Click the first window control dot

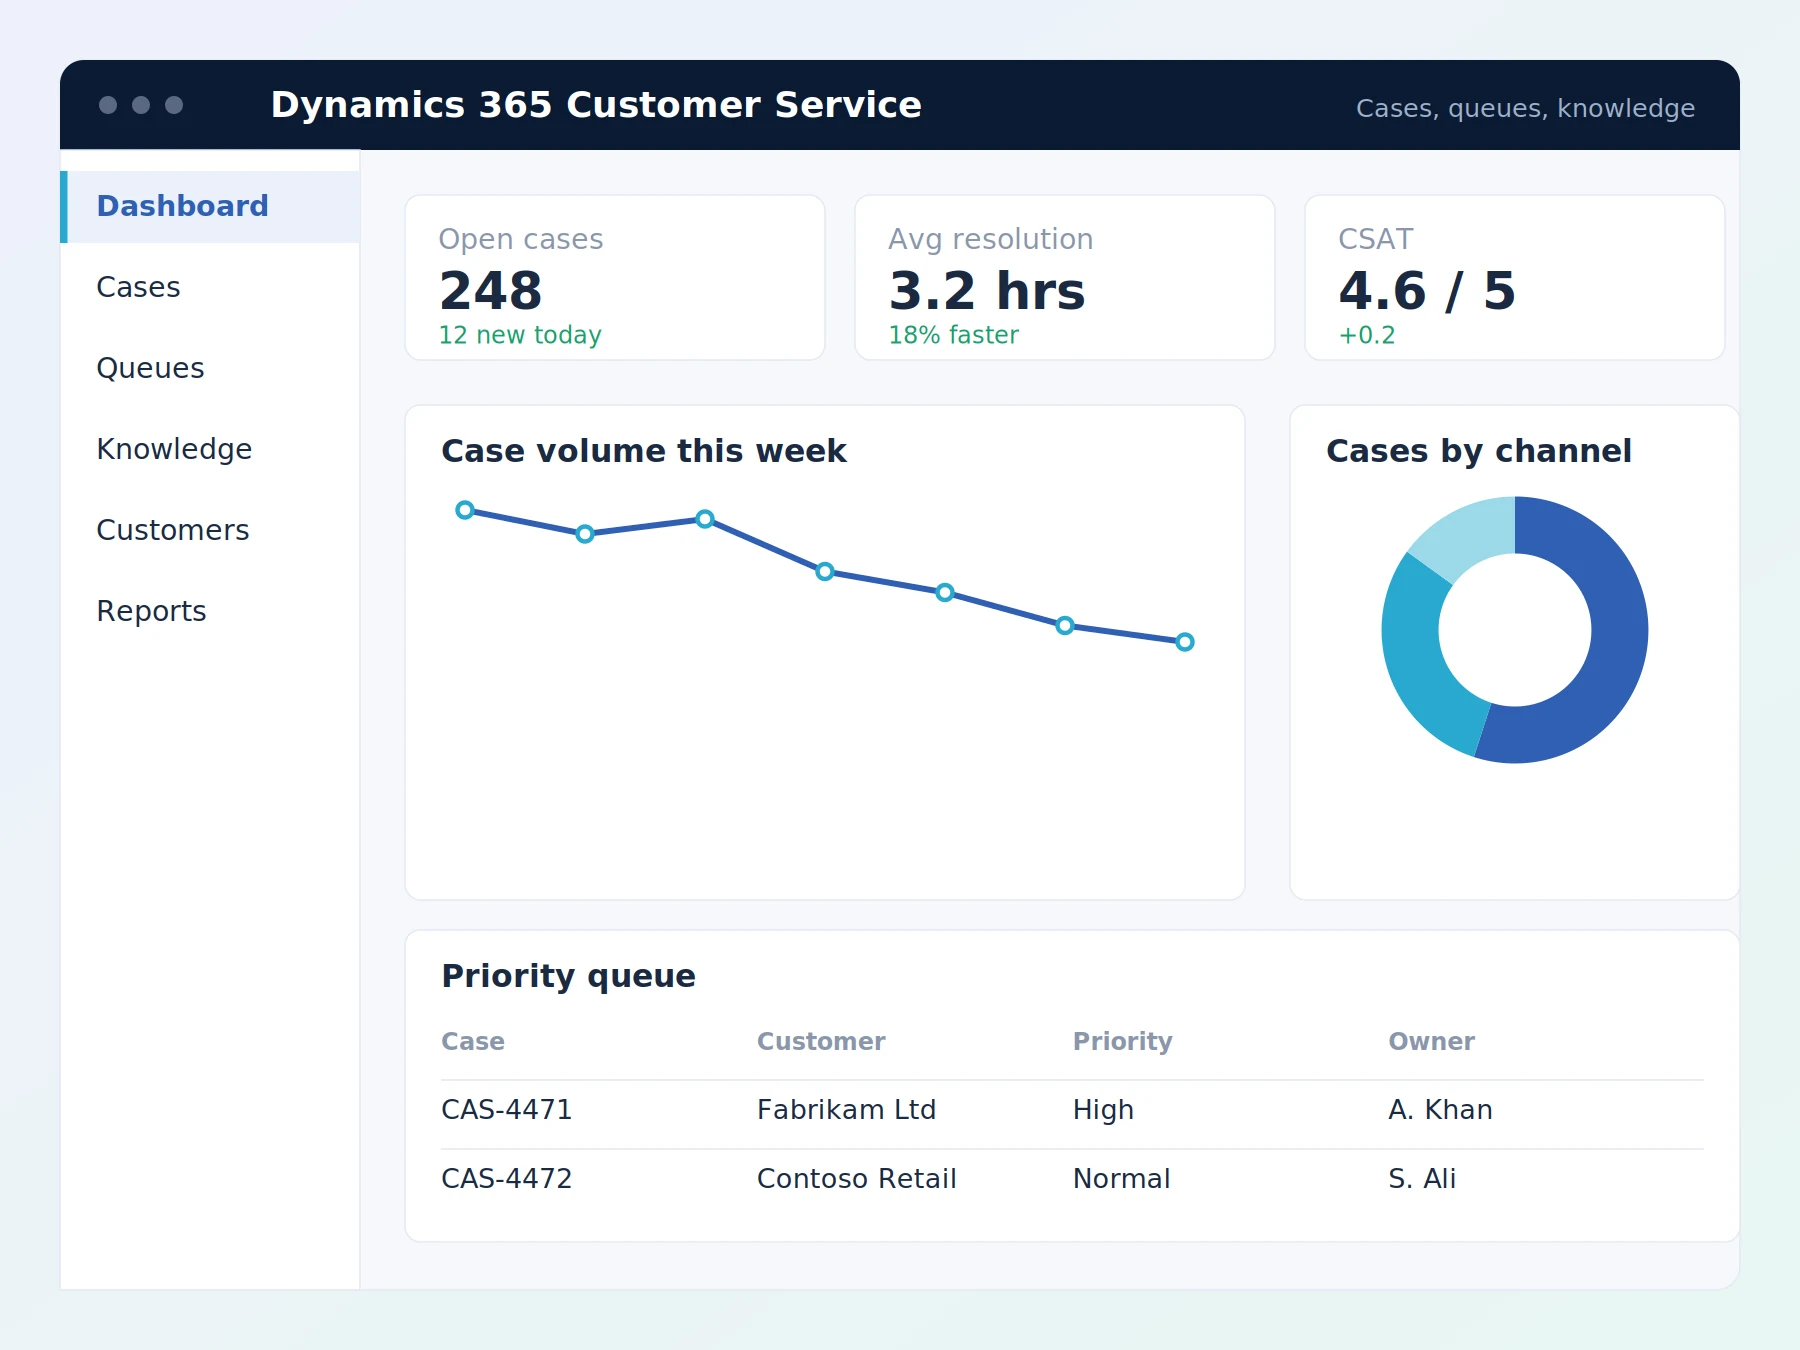point(108,105)
